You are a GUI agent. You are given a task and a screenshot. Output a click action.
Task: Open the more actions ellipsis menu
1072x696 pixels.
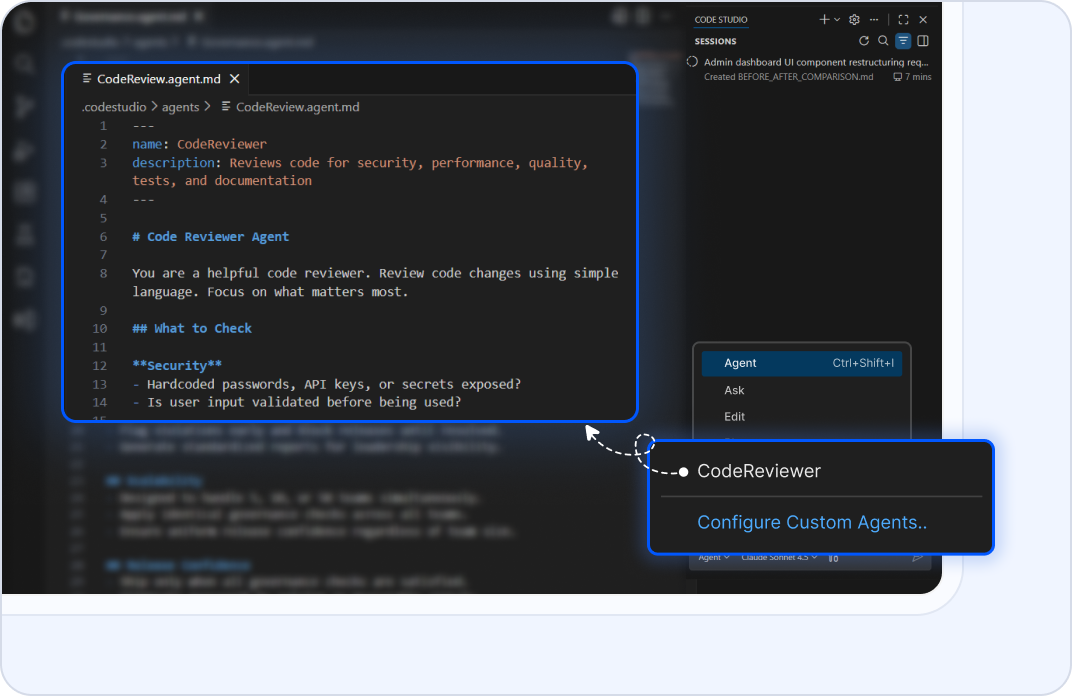pyautogui.click(x=874, y=20)
